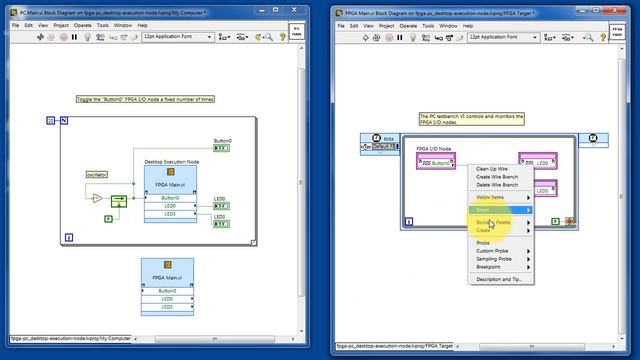Pause execution in the FPGA Main window
Image resolution: width=640 pixels, height=360 pixels.
pos(400,38)
